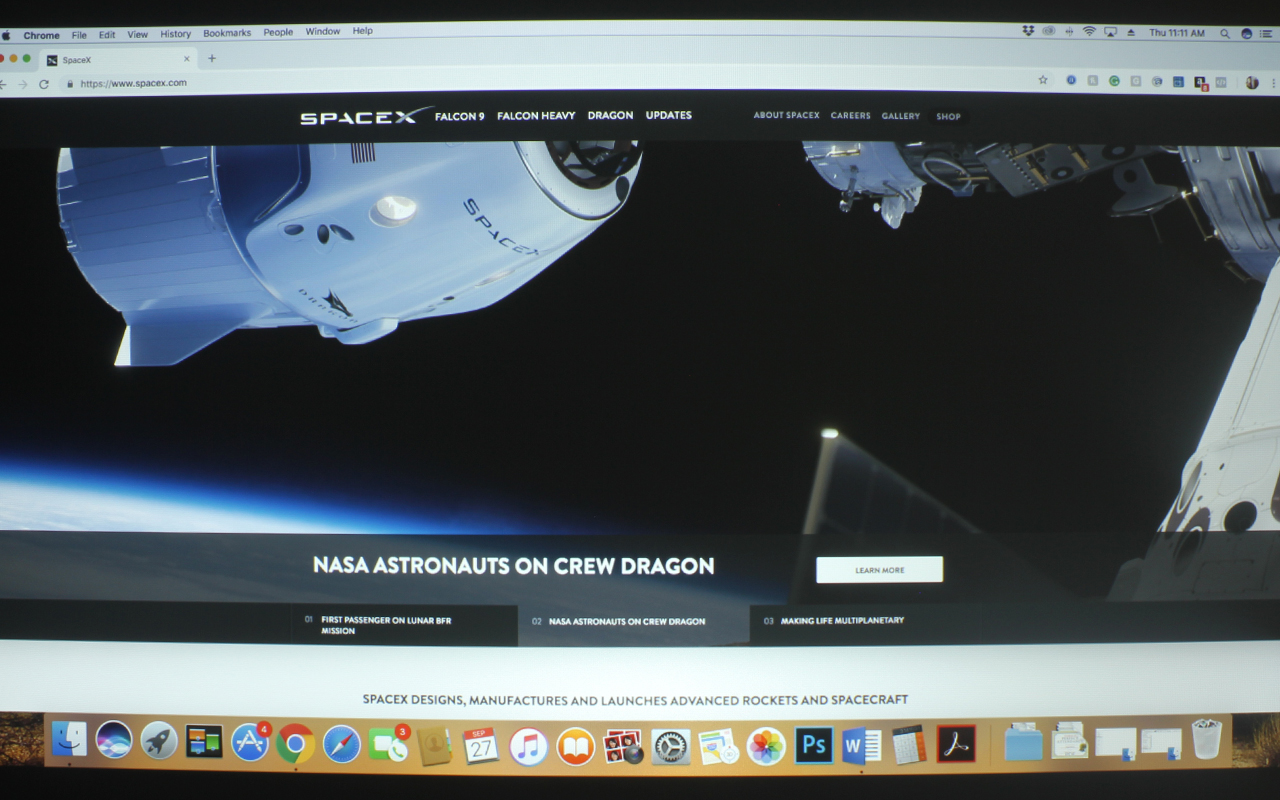The width and height of the screenshot is (1280, 800).
Task: Open Photos app in the Dock
Action: 766,747
